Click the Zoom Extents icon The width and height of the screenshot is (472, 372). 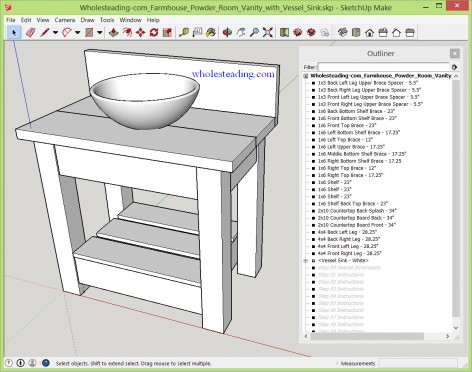tap(268, 33)
